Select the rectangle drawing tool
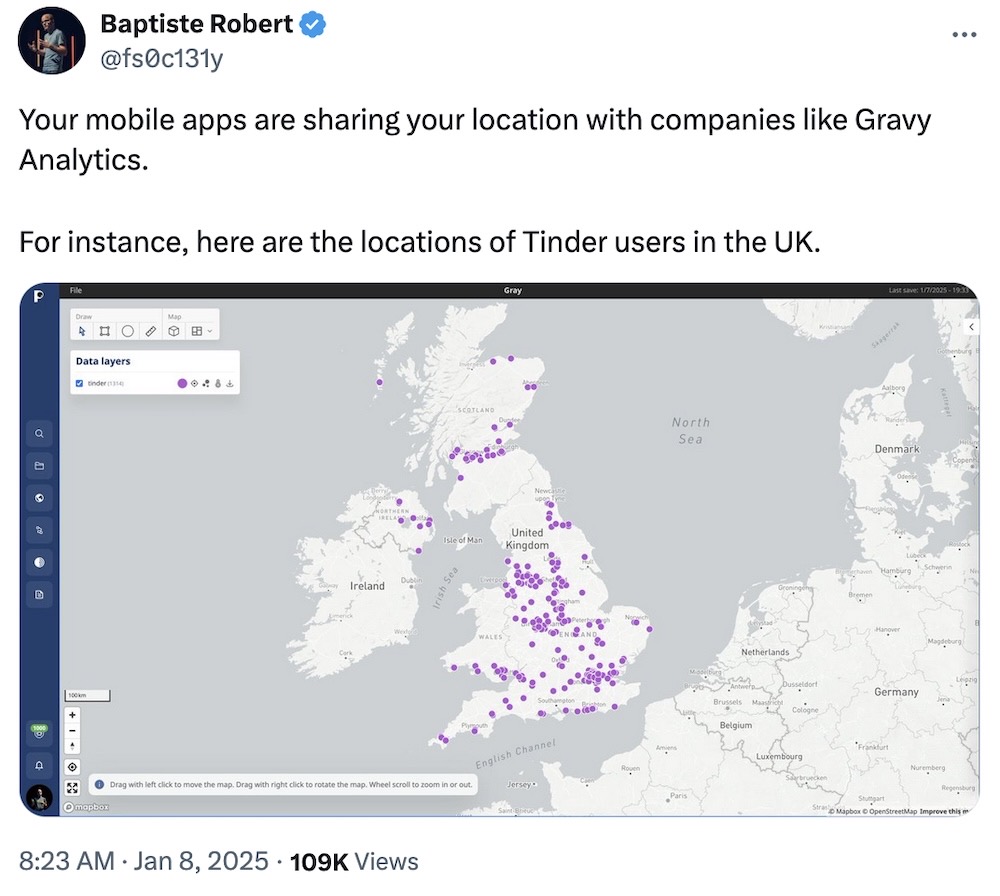 (x=103, y=330)
